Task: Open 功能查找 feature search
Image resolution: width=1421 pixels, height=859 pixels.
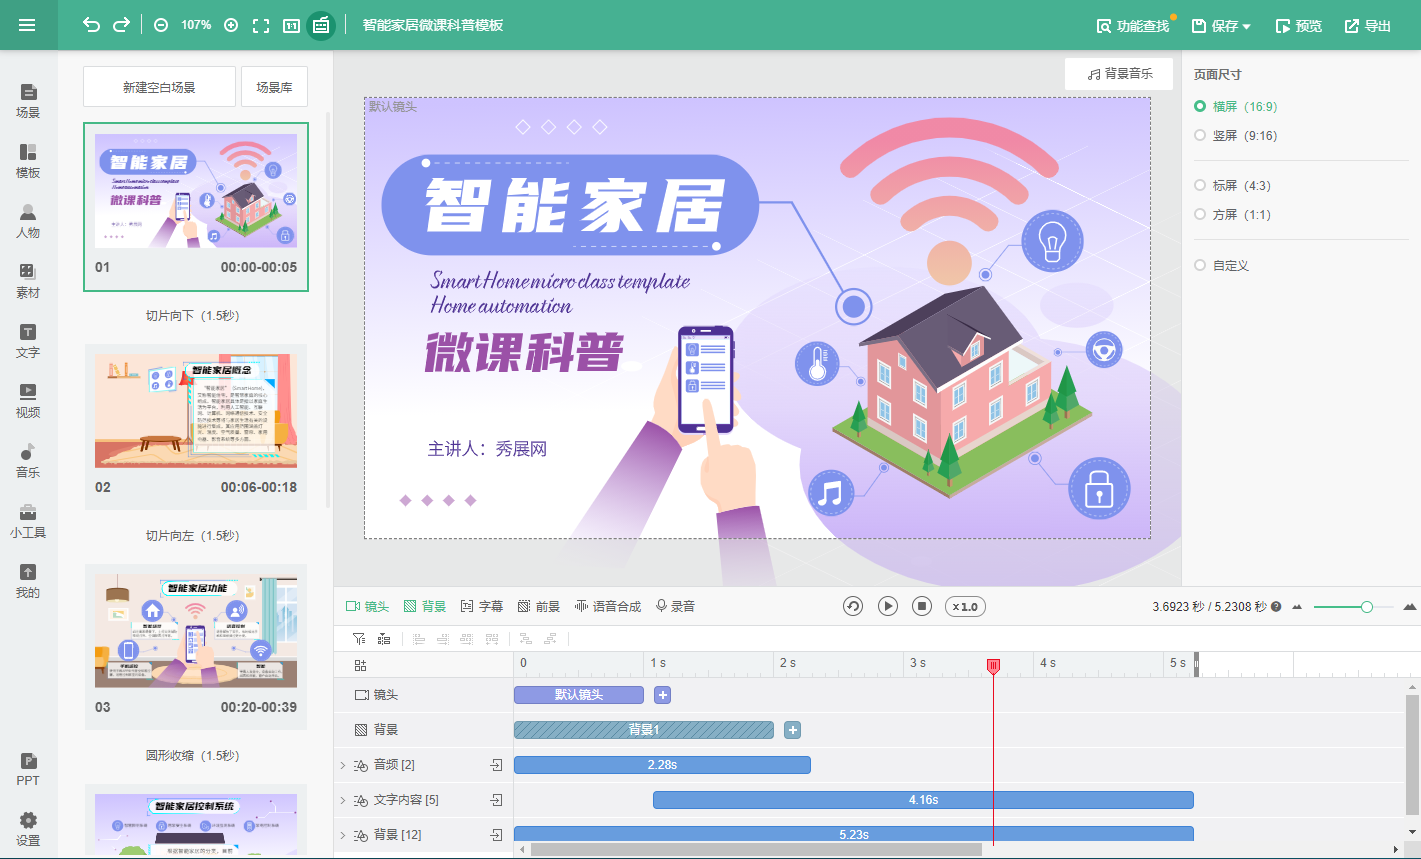Action: [1133, 26]
